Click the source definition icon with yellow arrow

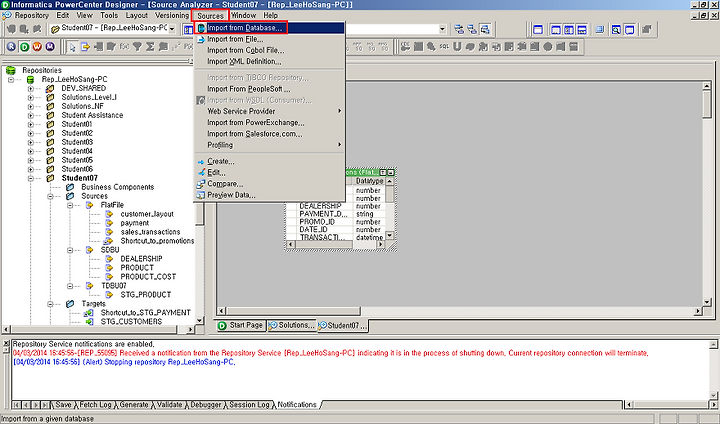point(85,47)
